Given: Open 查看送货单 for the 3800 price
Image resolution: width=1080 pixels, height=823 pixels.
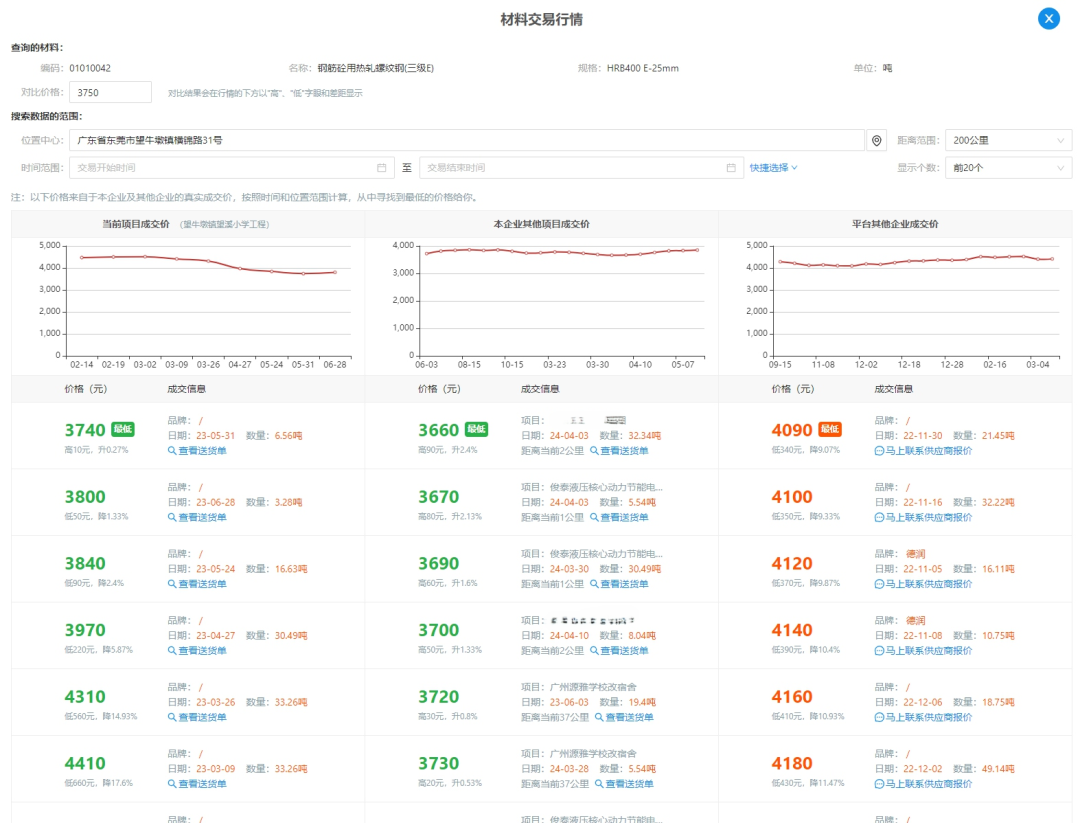Looking at the screenshot, I should 201,517.
